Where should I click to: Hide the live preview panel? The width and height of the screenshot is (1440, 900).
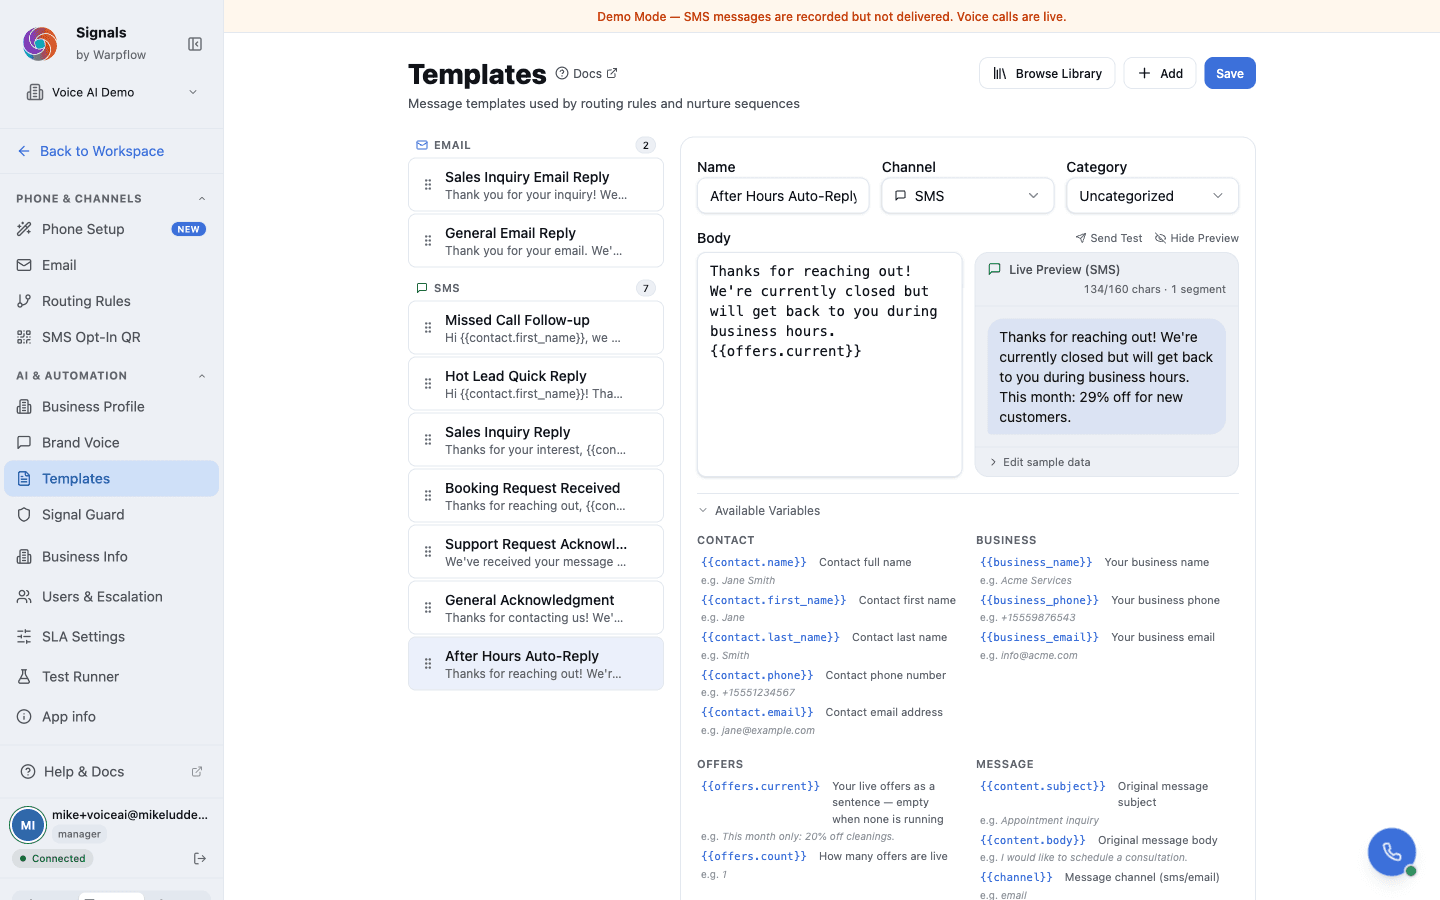click(x=1197, y=238)
